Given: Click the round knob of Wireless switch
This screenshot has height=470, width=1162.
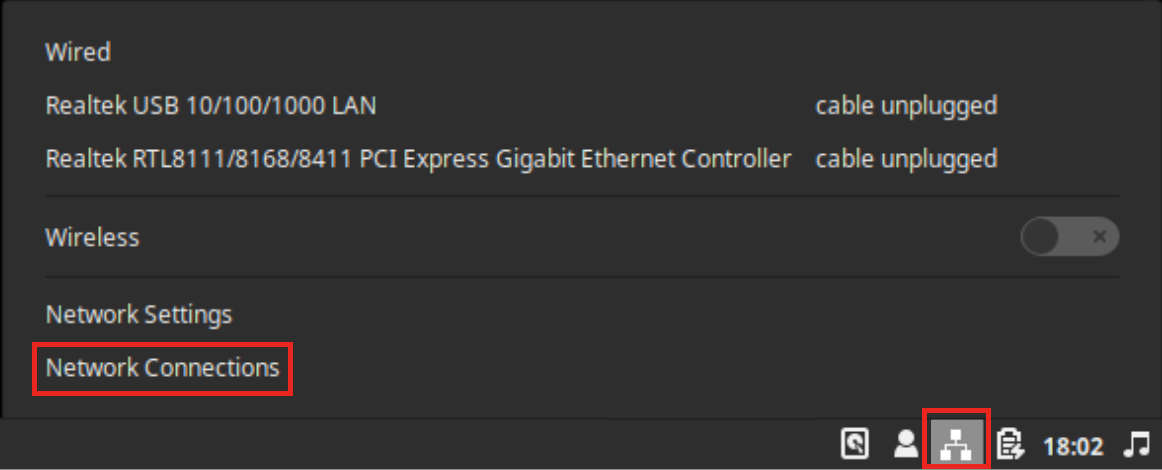Looking at the screenshot, I should click(x=1041, y=238).
